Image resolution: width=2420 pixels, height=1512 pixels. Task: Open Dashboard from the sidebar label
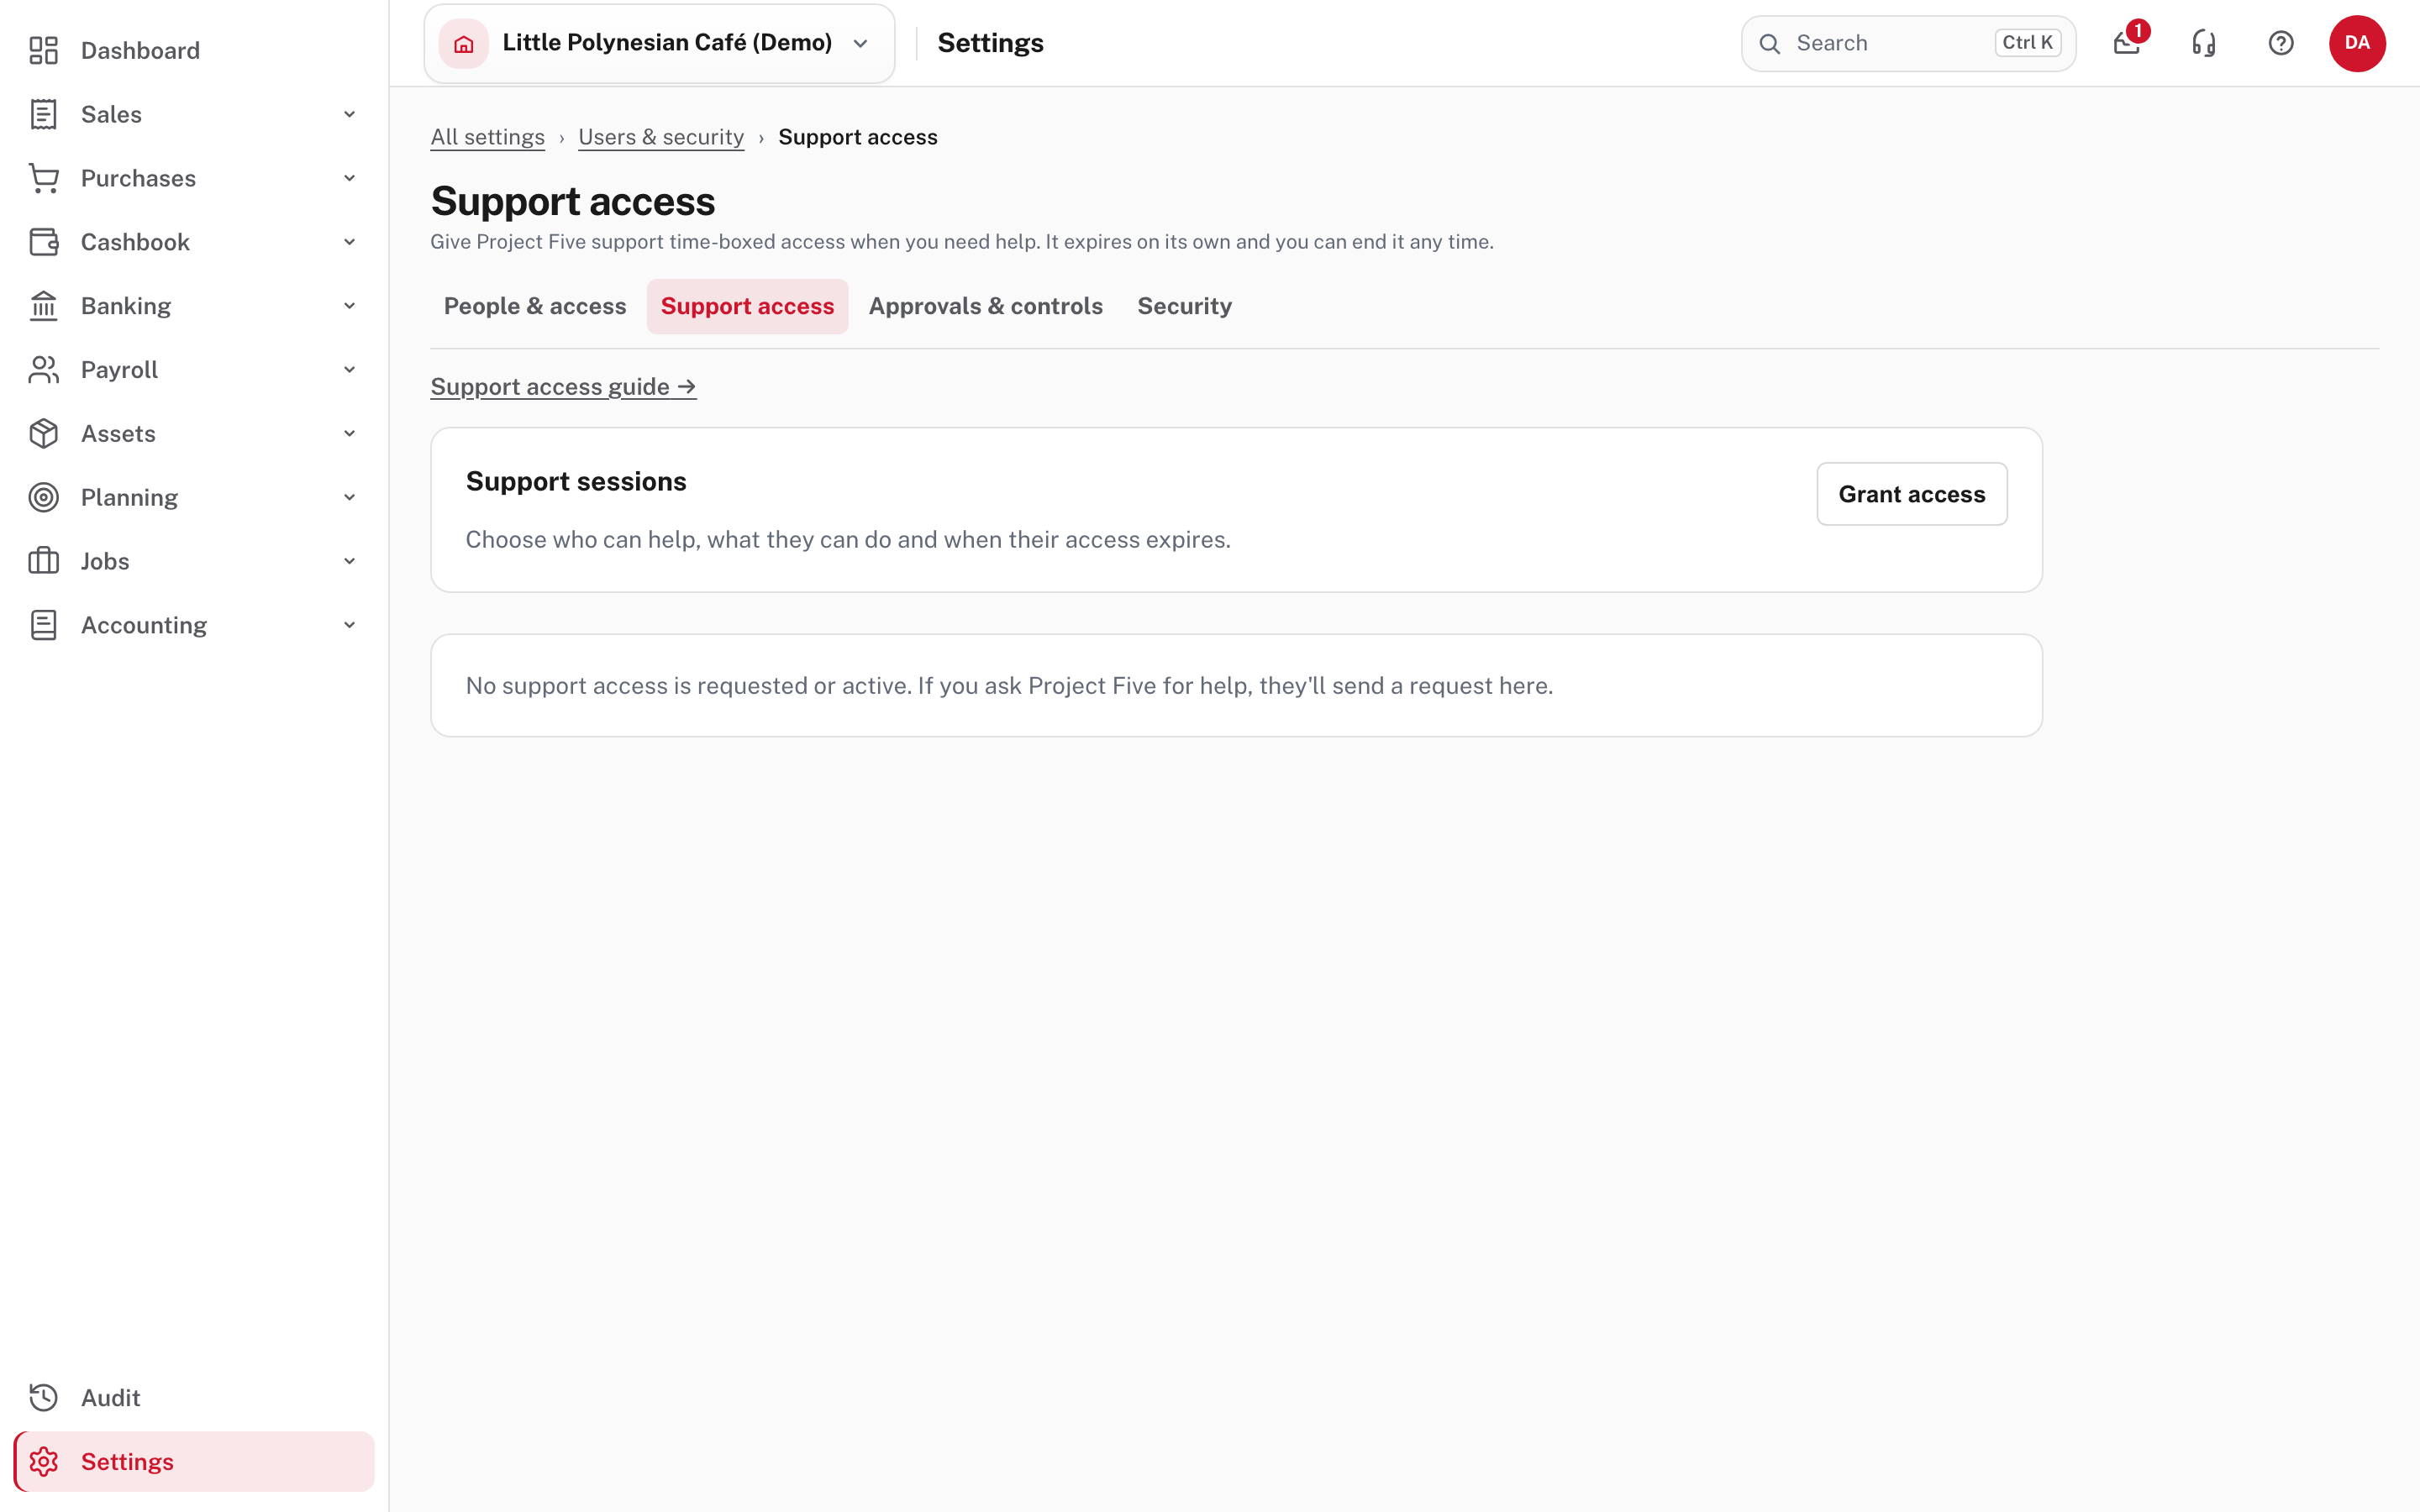(x=140, y=50)
